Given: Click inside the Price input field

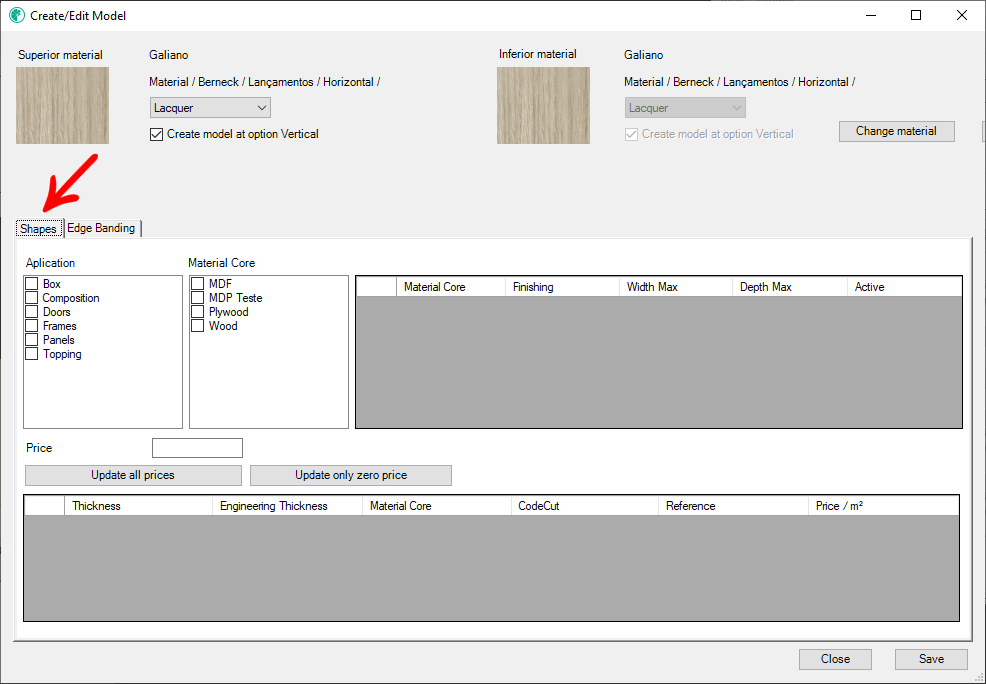Looking at the screenshot, I should pyautogui.click(x=197, y=448).
